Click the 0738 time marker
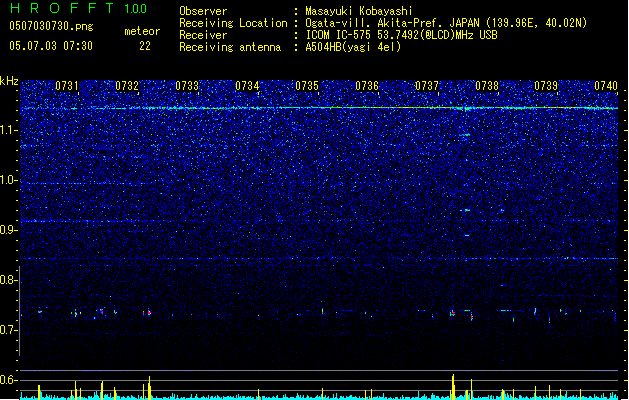The height and width of the screenshot is (400, 629). point(487,86)
